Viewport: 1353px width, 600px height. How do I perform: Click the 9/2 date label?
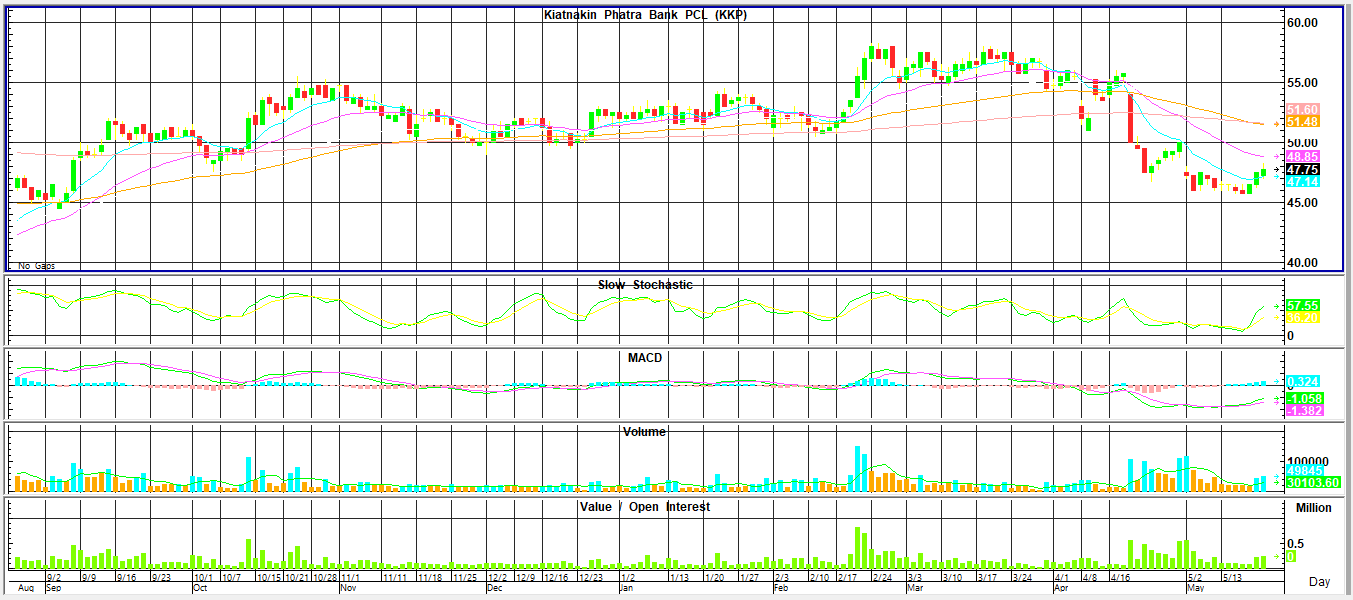(x=55, y=578)
